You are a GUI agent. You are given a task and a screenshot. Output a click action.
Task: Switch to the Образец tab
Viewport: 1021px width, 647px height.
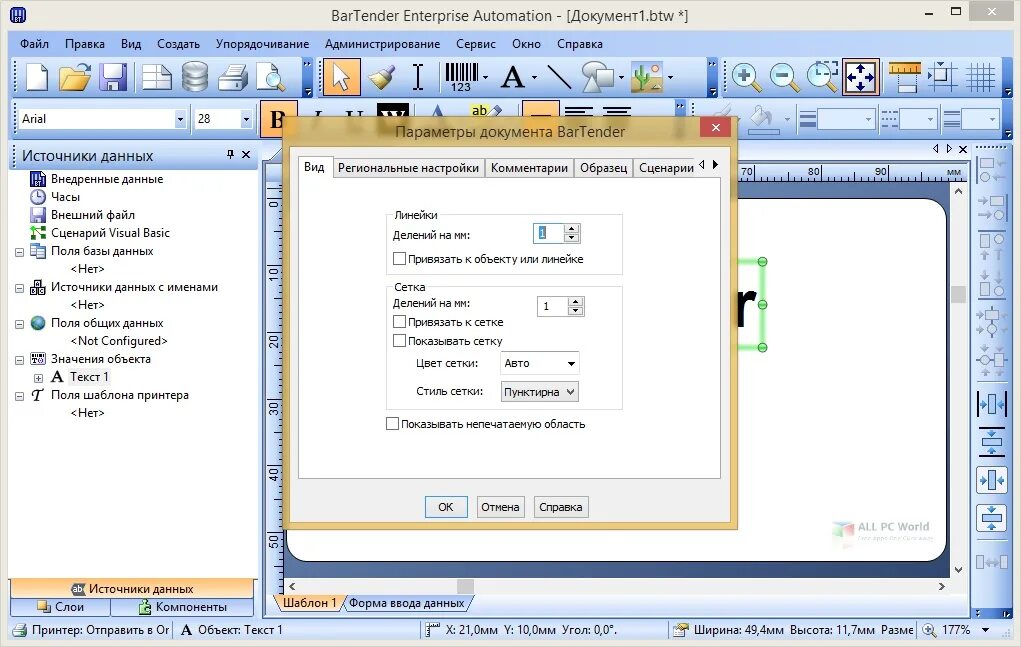(604, 168)
